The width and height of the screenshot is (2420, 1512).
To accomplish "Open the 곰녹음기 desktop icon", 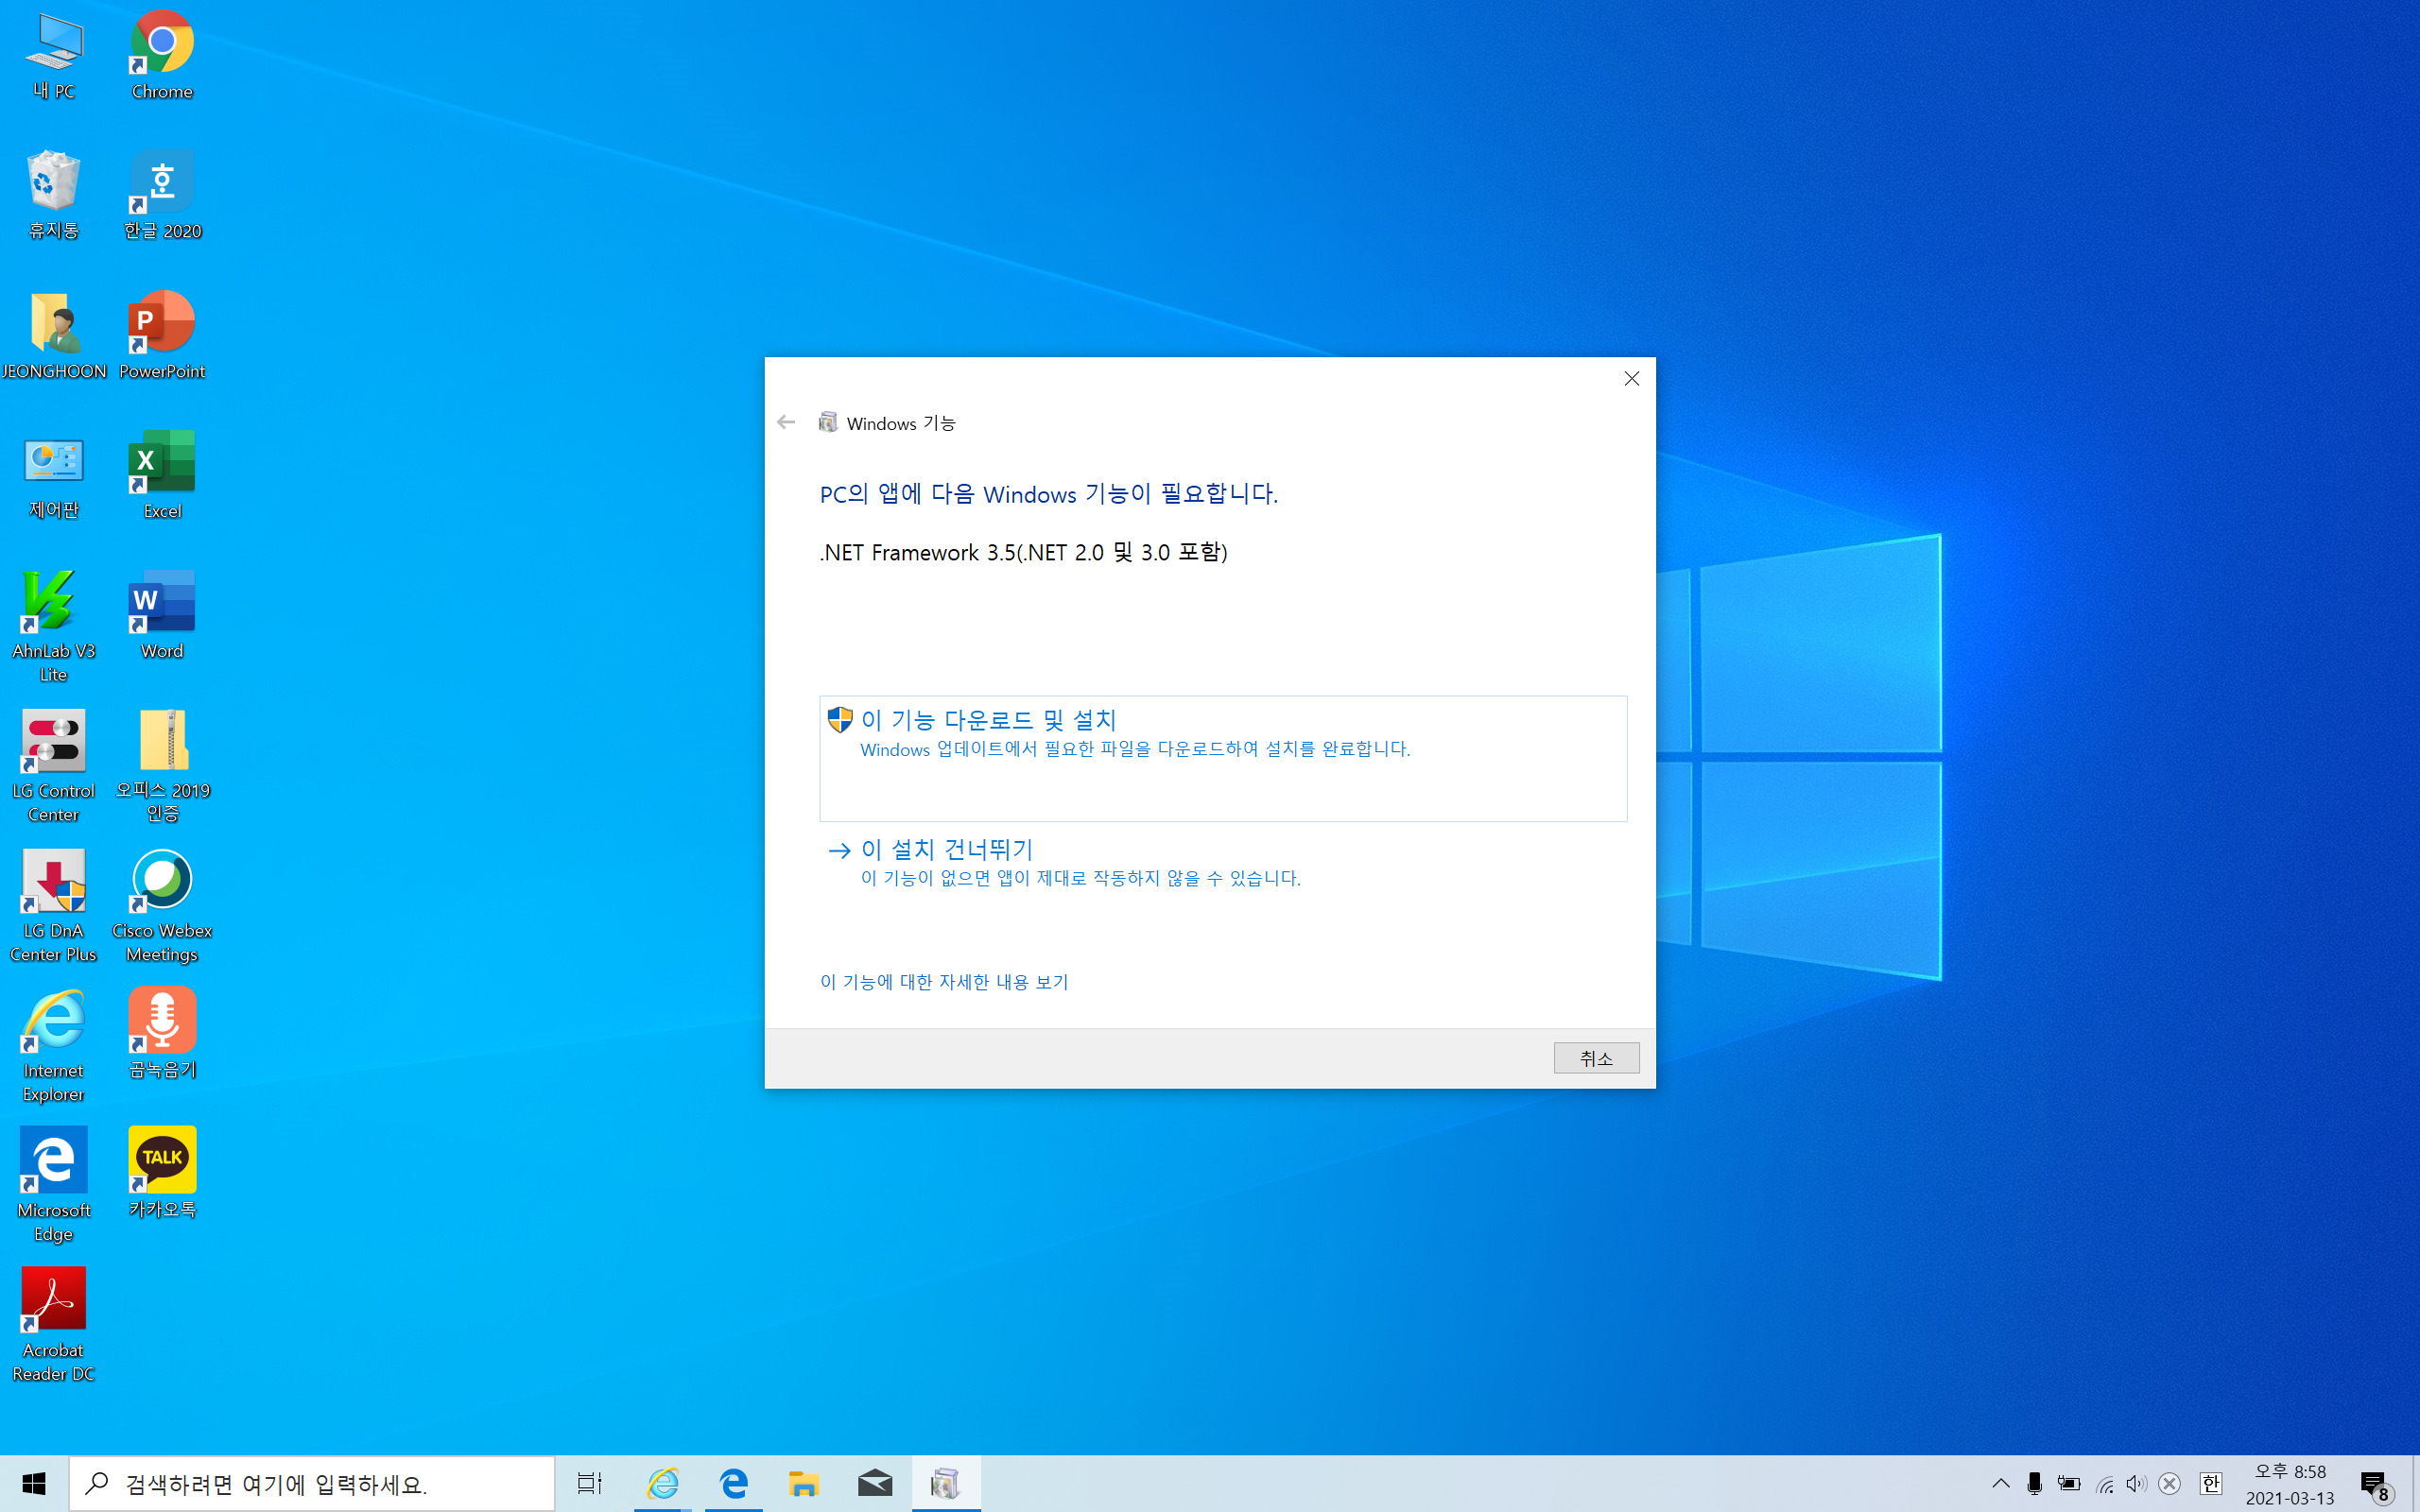I will pos(162,1022).
